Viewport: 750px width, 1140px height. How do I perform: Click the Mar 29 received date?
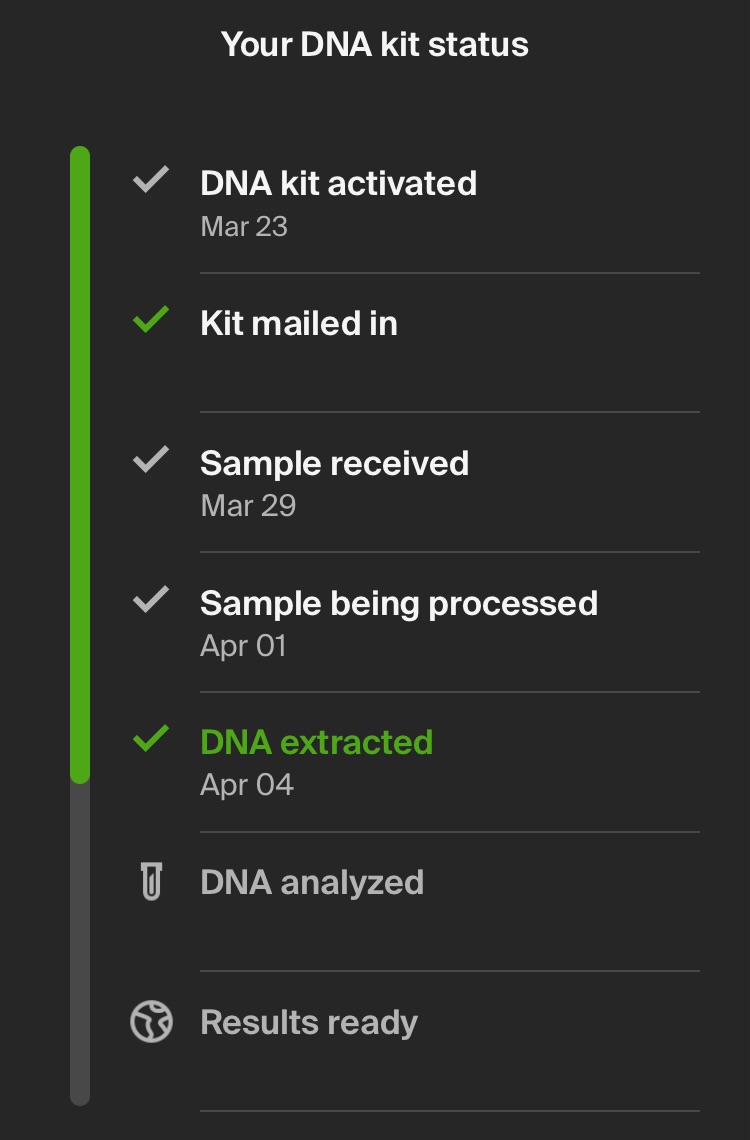pos(248,506)
